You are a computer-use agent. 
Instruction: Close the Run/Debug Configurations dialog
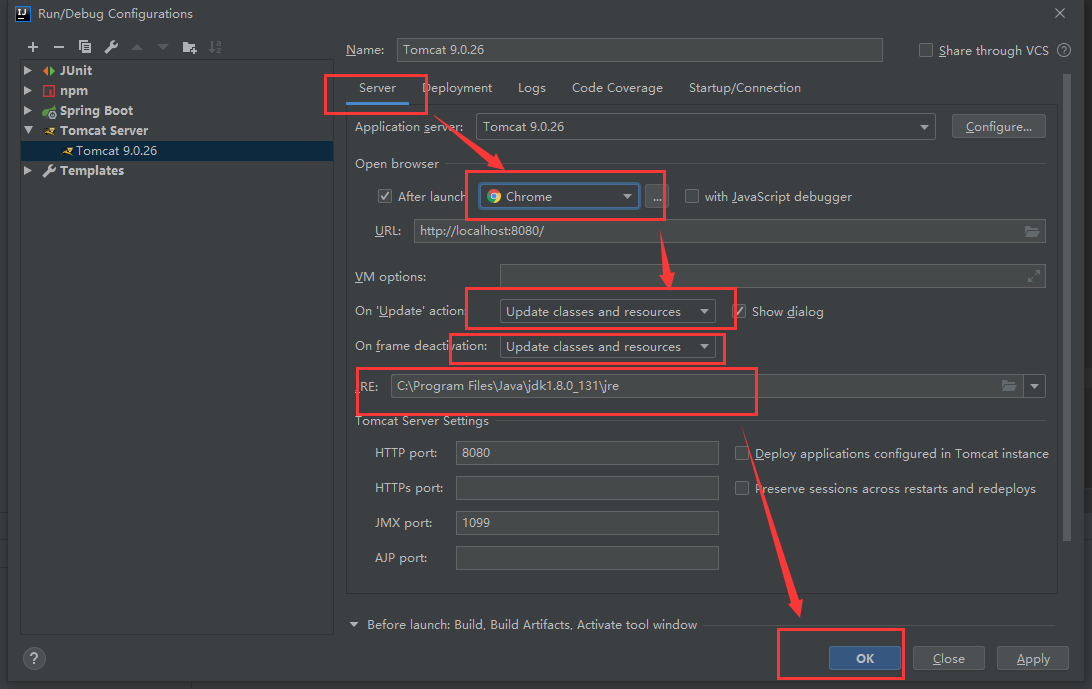click(1060, 13)
